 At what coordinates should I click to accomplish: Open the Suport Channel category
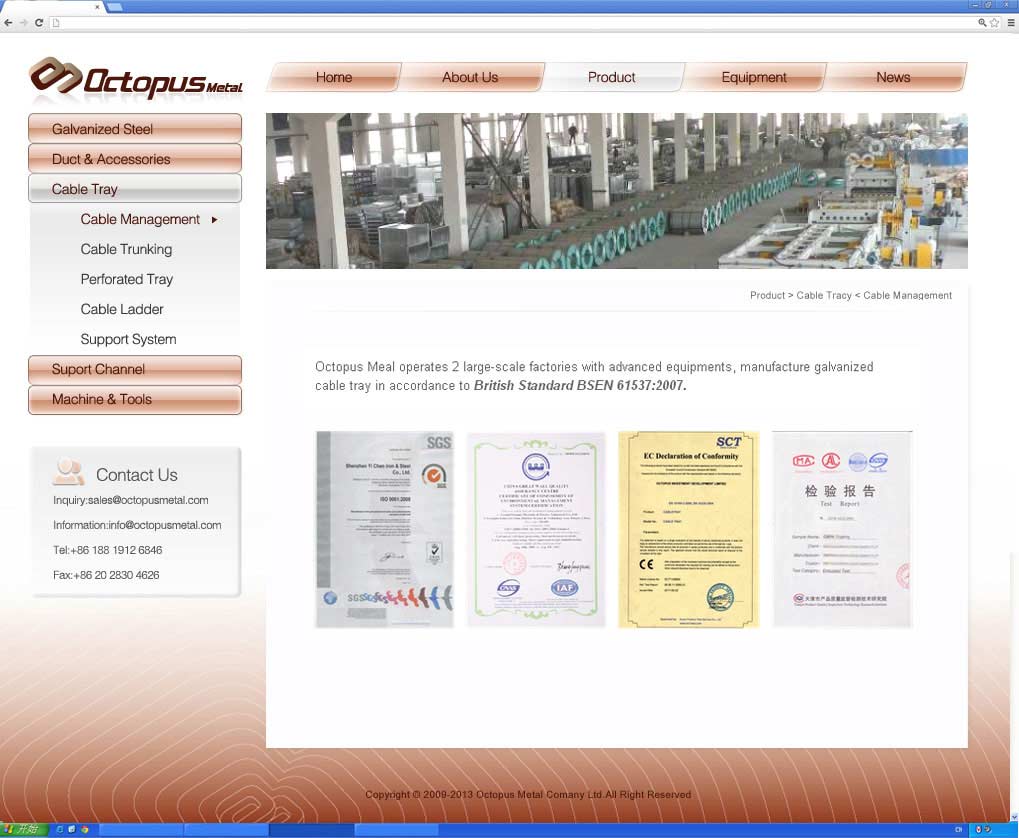pos(135,369)
